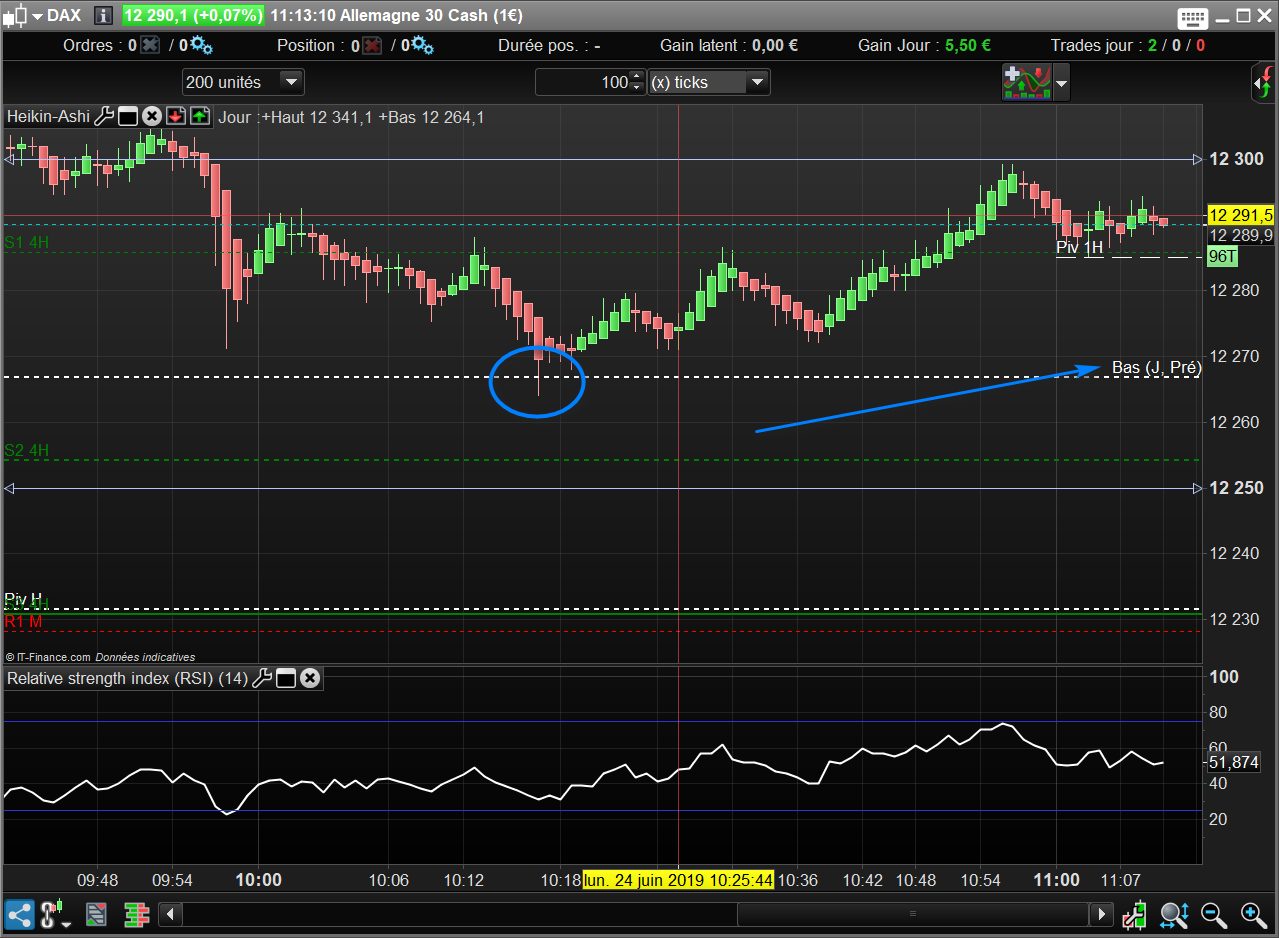Screen dimensions: 1279x938
Task: Close all positions with the red X icon
Action: (x=371, y=45)
